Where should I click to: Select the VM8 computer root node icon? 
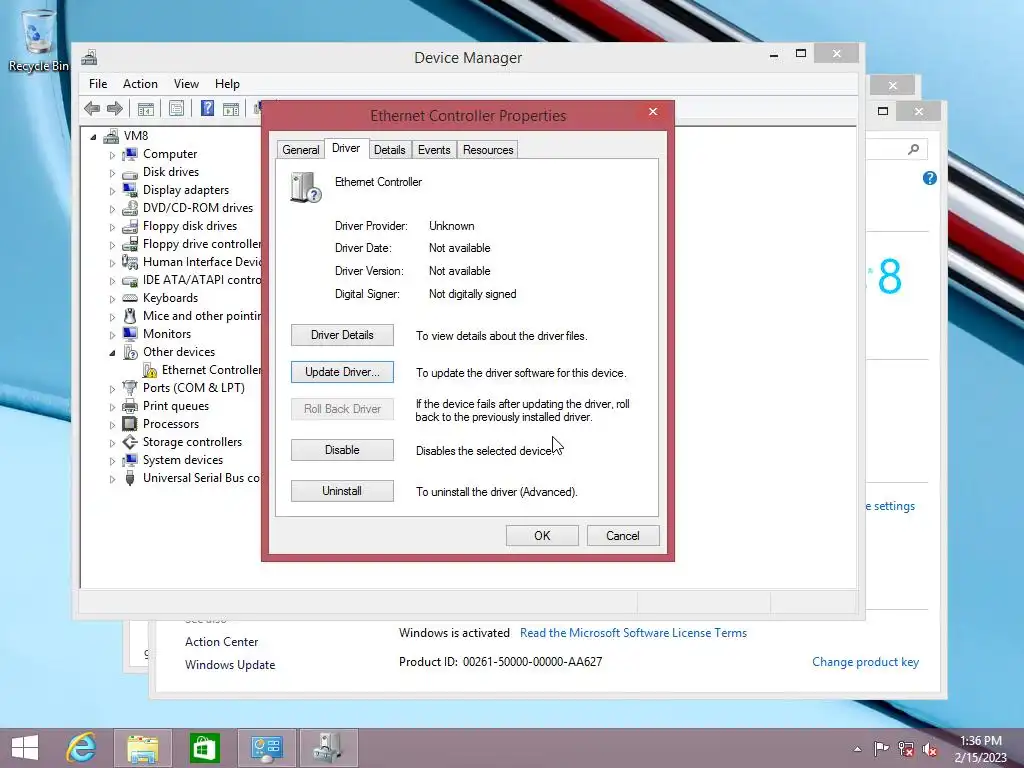pos(112,136)
